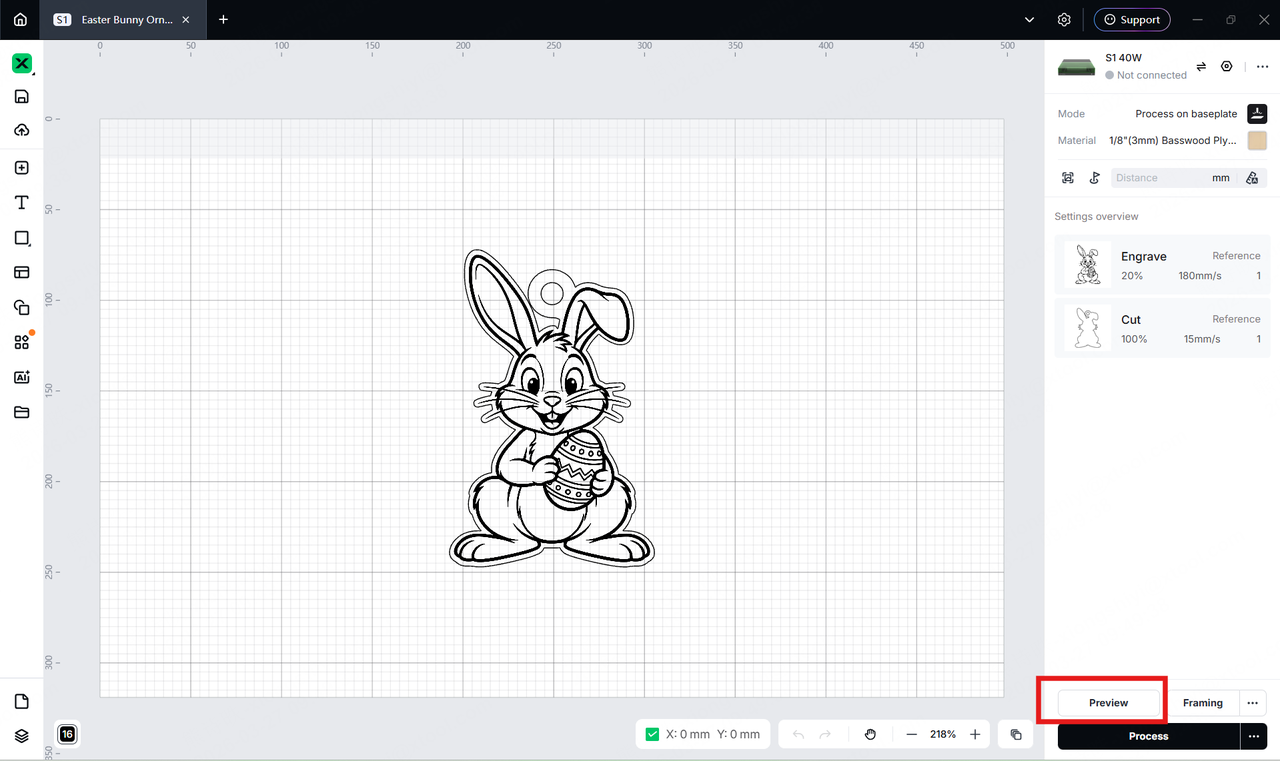The image size is (1280, 761).
Task: Open the Framing more options ellipsis
Action: click(1253, 703)
